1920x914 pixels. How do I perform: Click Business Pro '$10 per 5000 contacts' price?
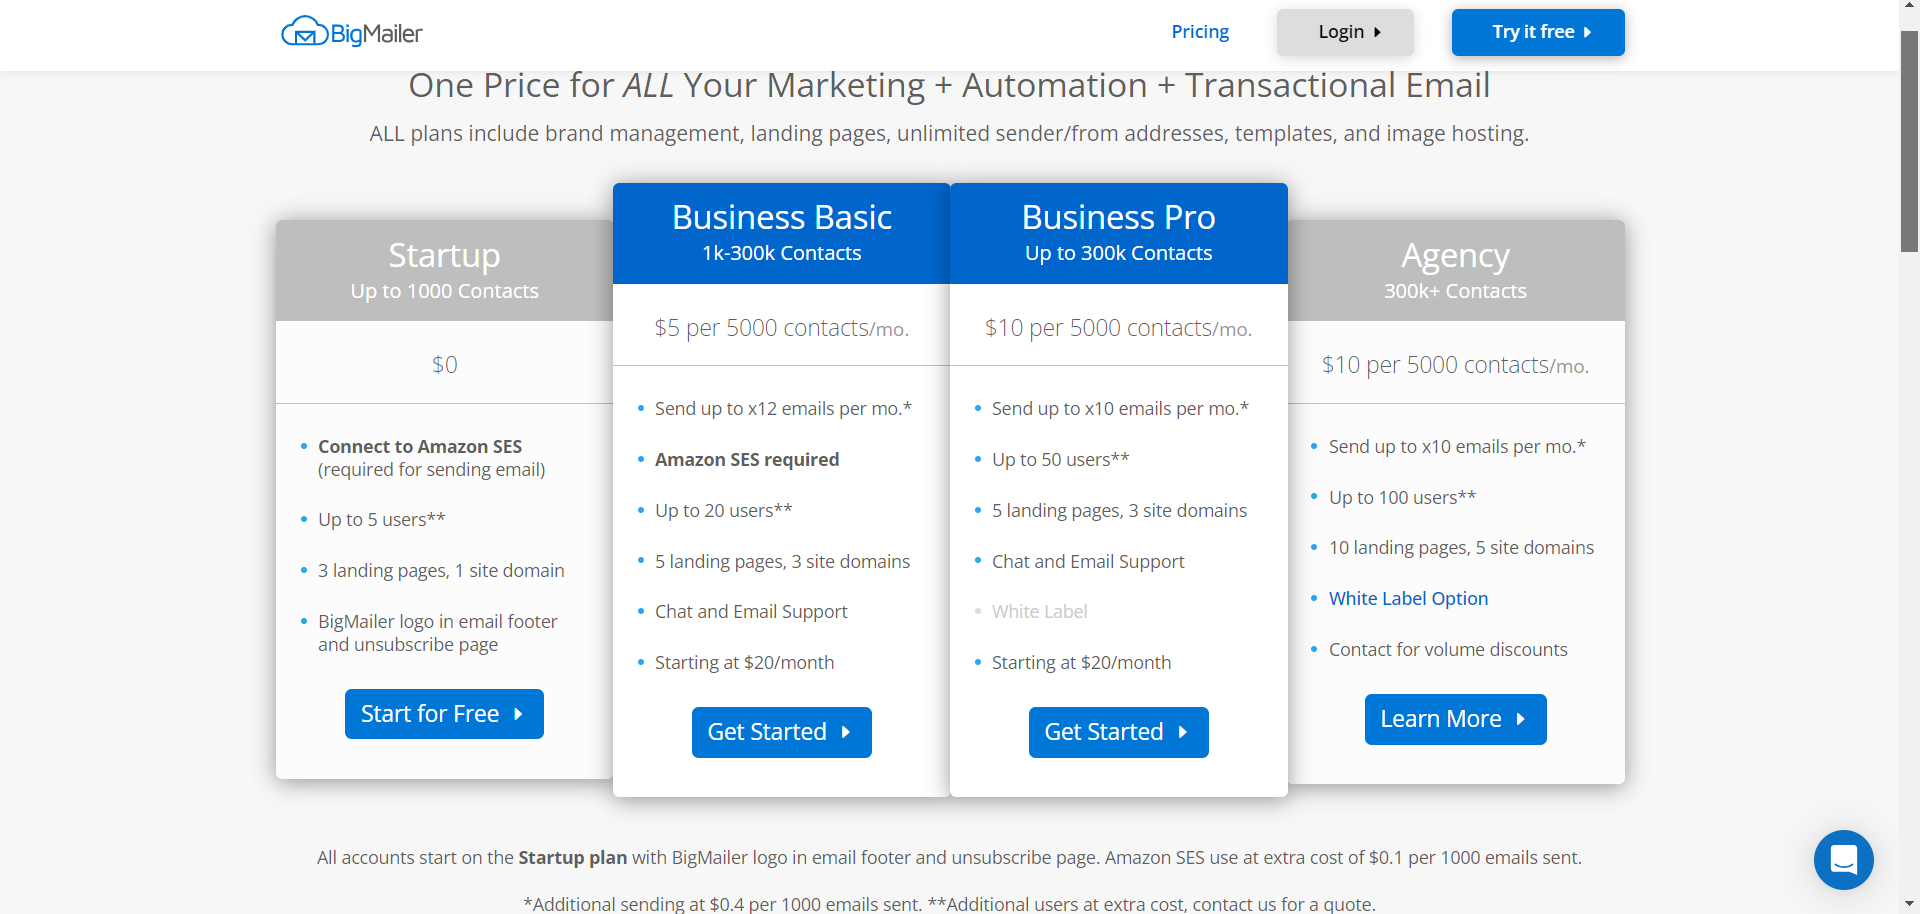(1119, 328)
